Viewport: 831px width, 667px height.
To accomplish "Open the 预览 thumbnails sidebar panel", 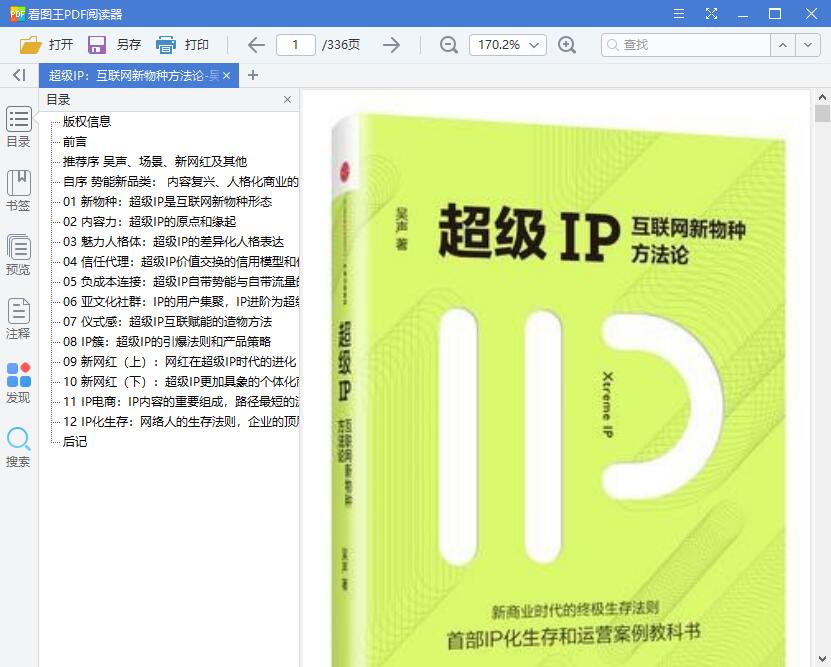I will coord(19,255).
